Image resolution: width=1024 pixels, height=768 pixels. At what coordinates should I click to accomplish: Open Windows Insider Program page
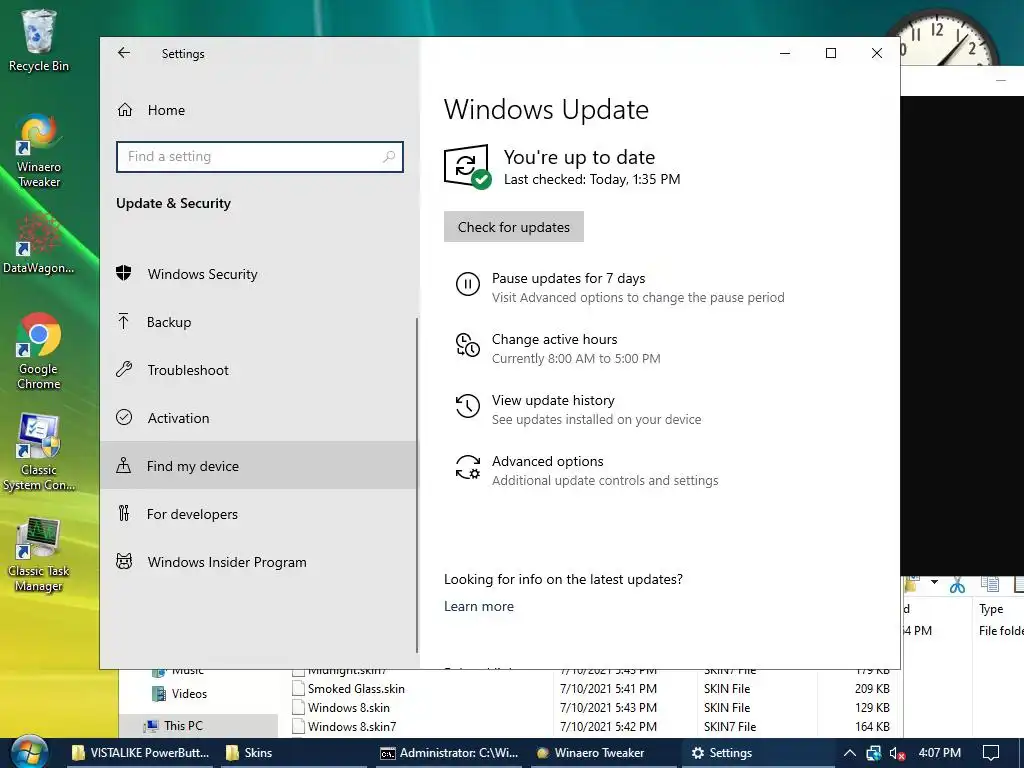coord(258,562)
